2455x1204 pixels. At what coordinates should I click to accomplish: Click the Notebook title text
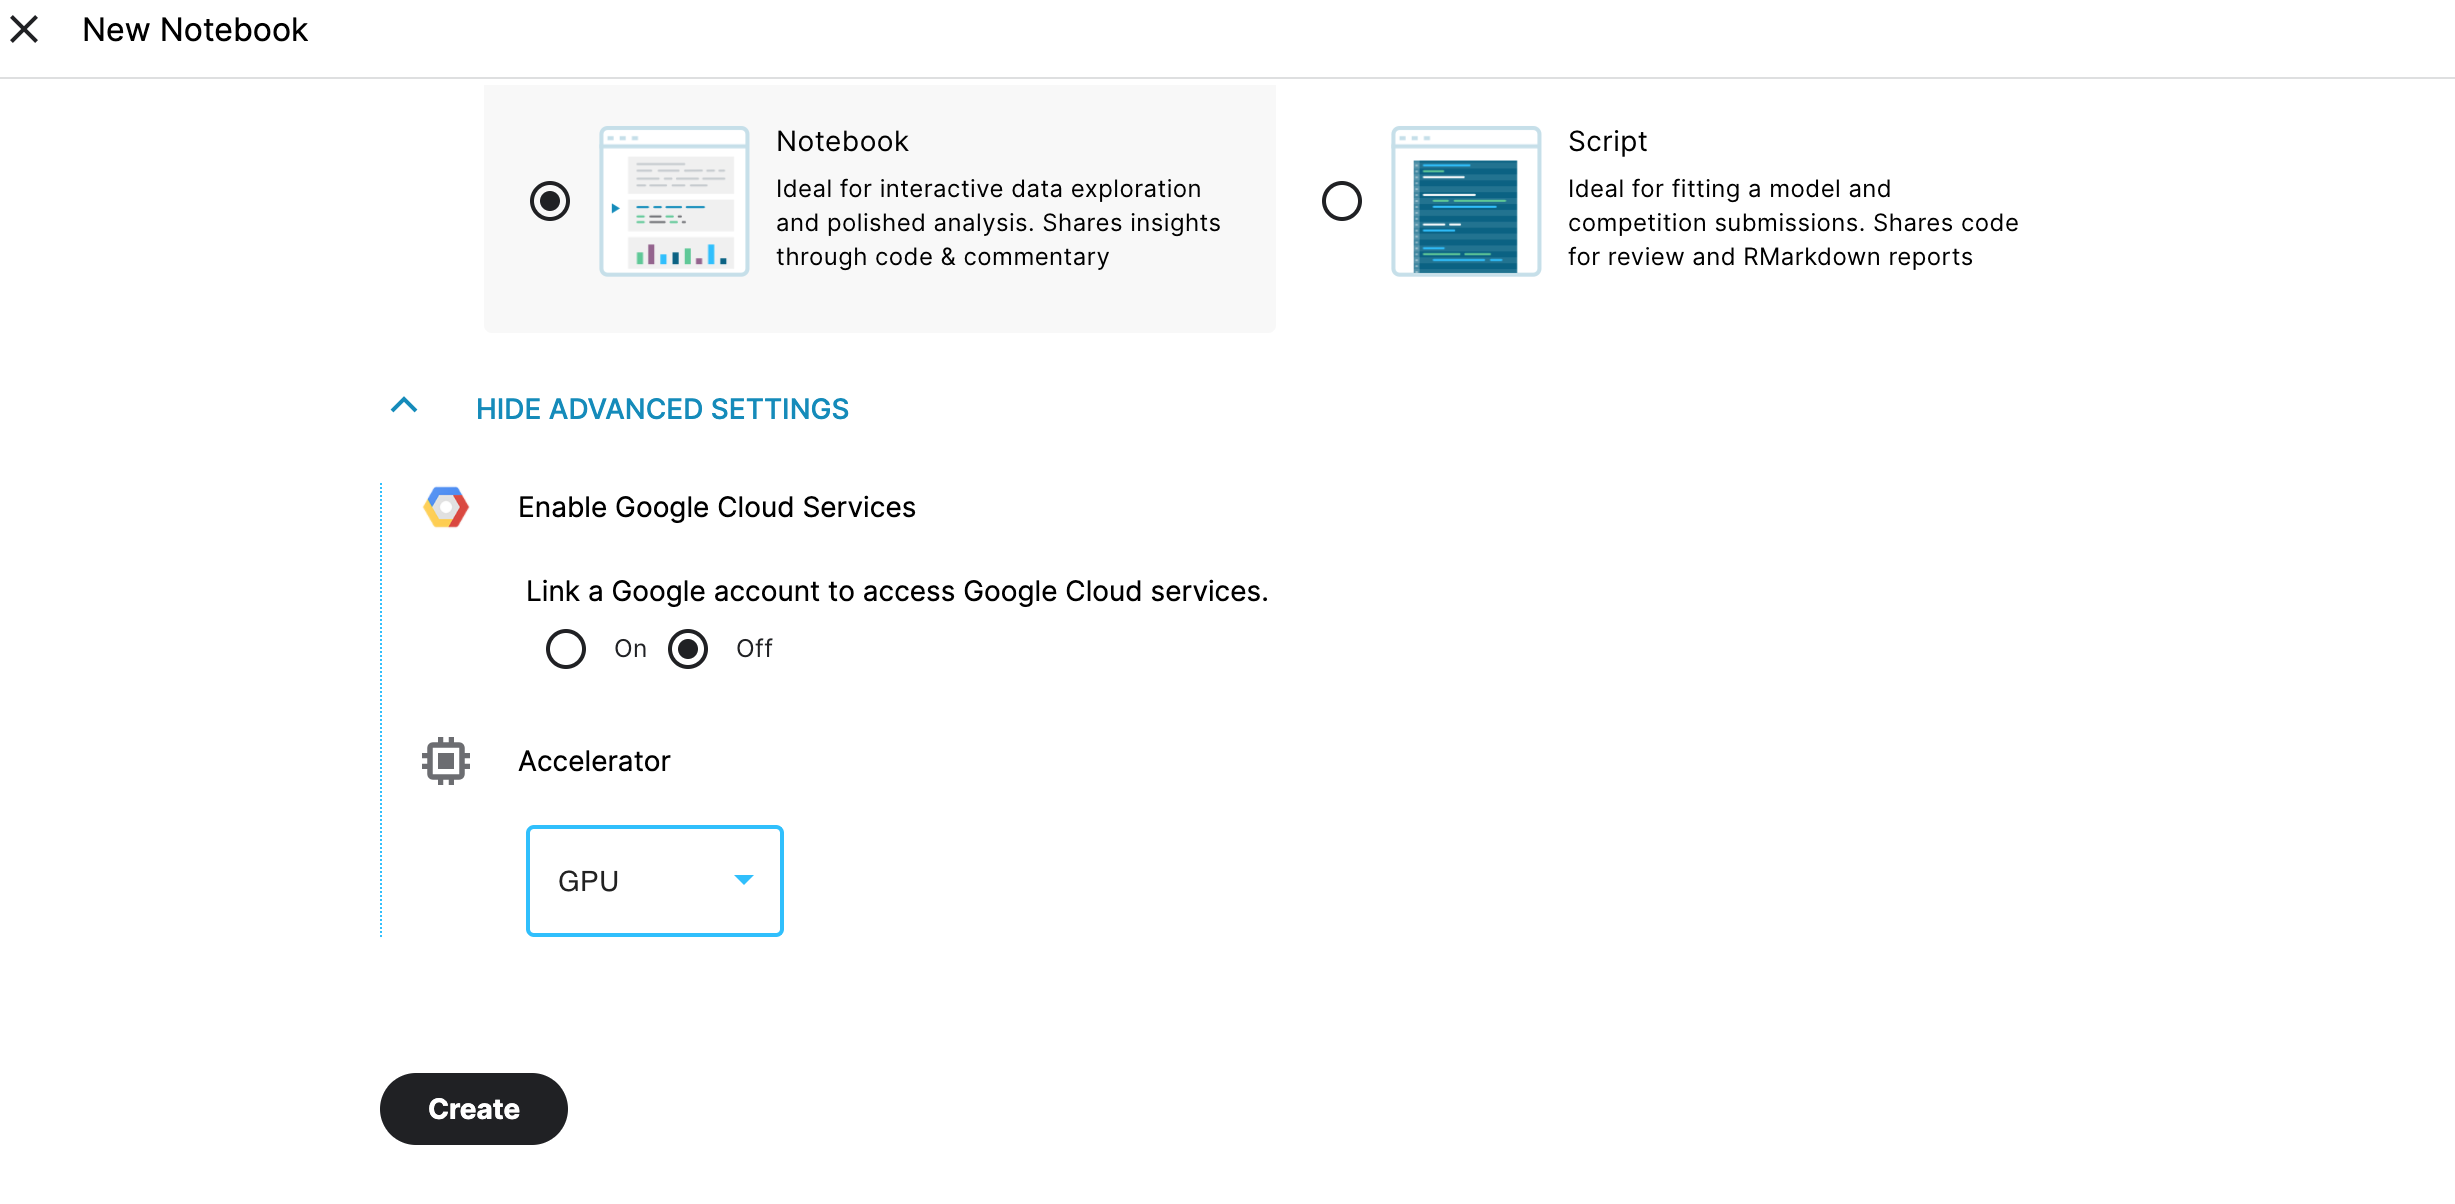point(842,141)
